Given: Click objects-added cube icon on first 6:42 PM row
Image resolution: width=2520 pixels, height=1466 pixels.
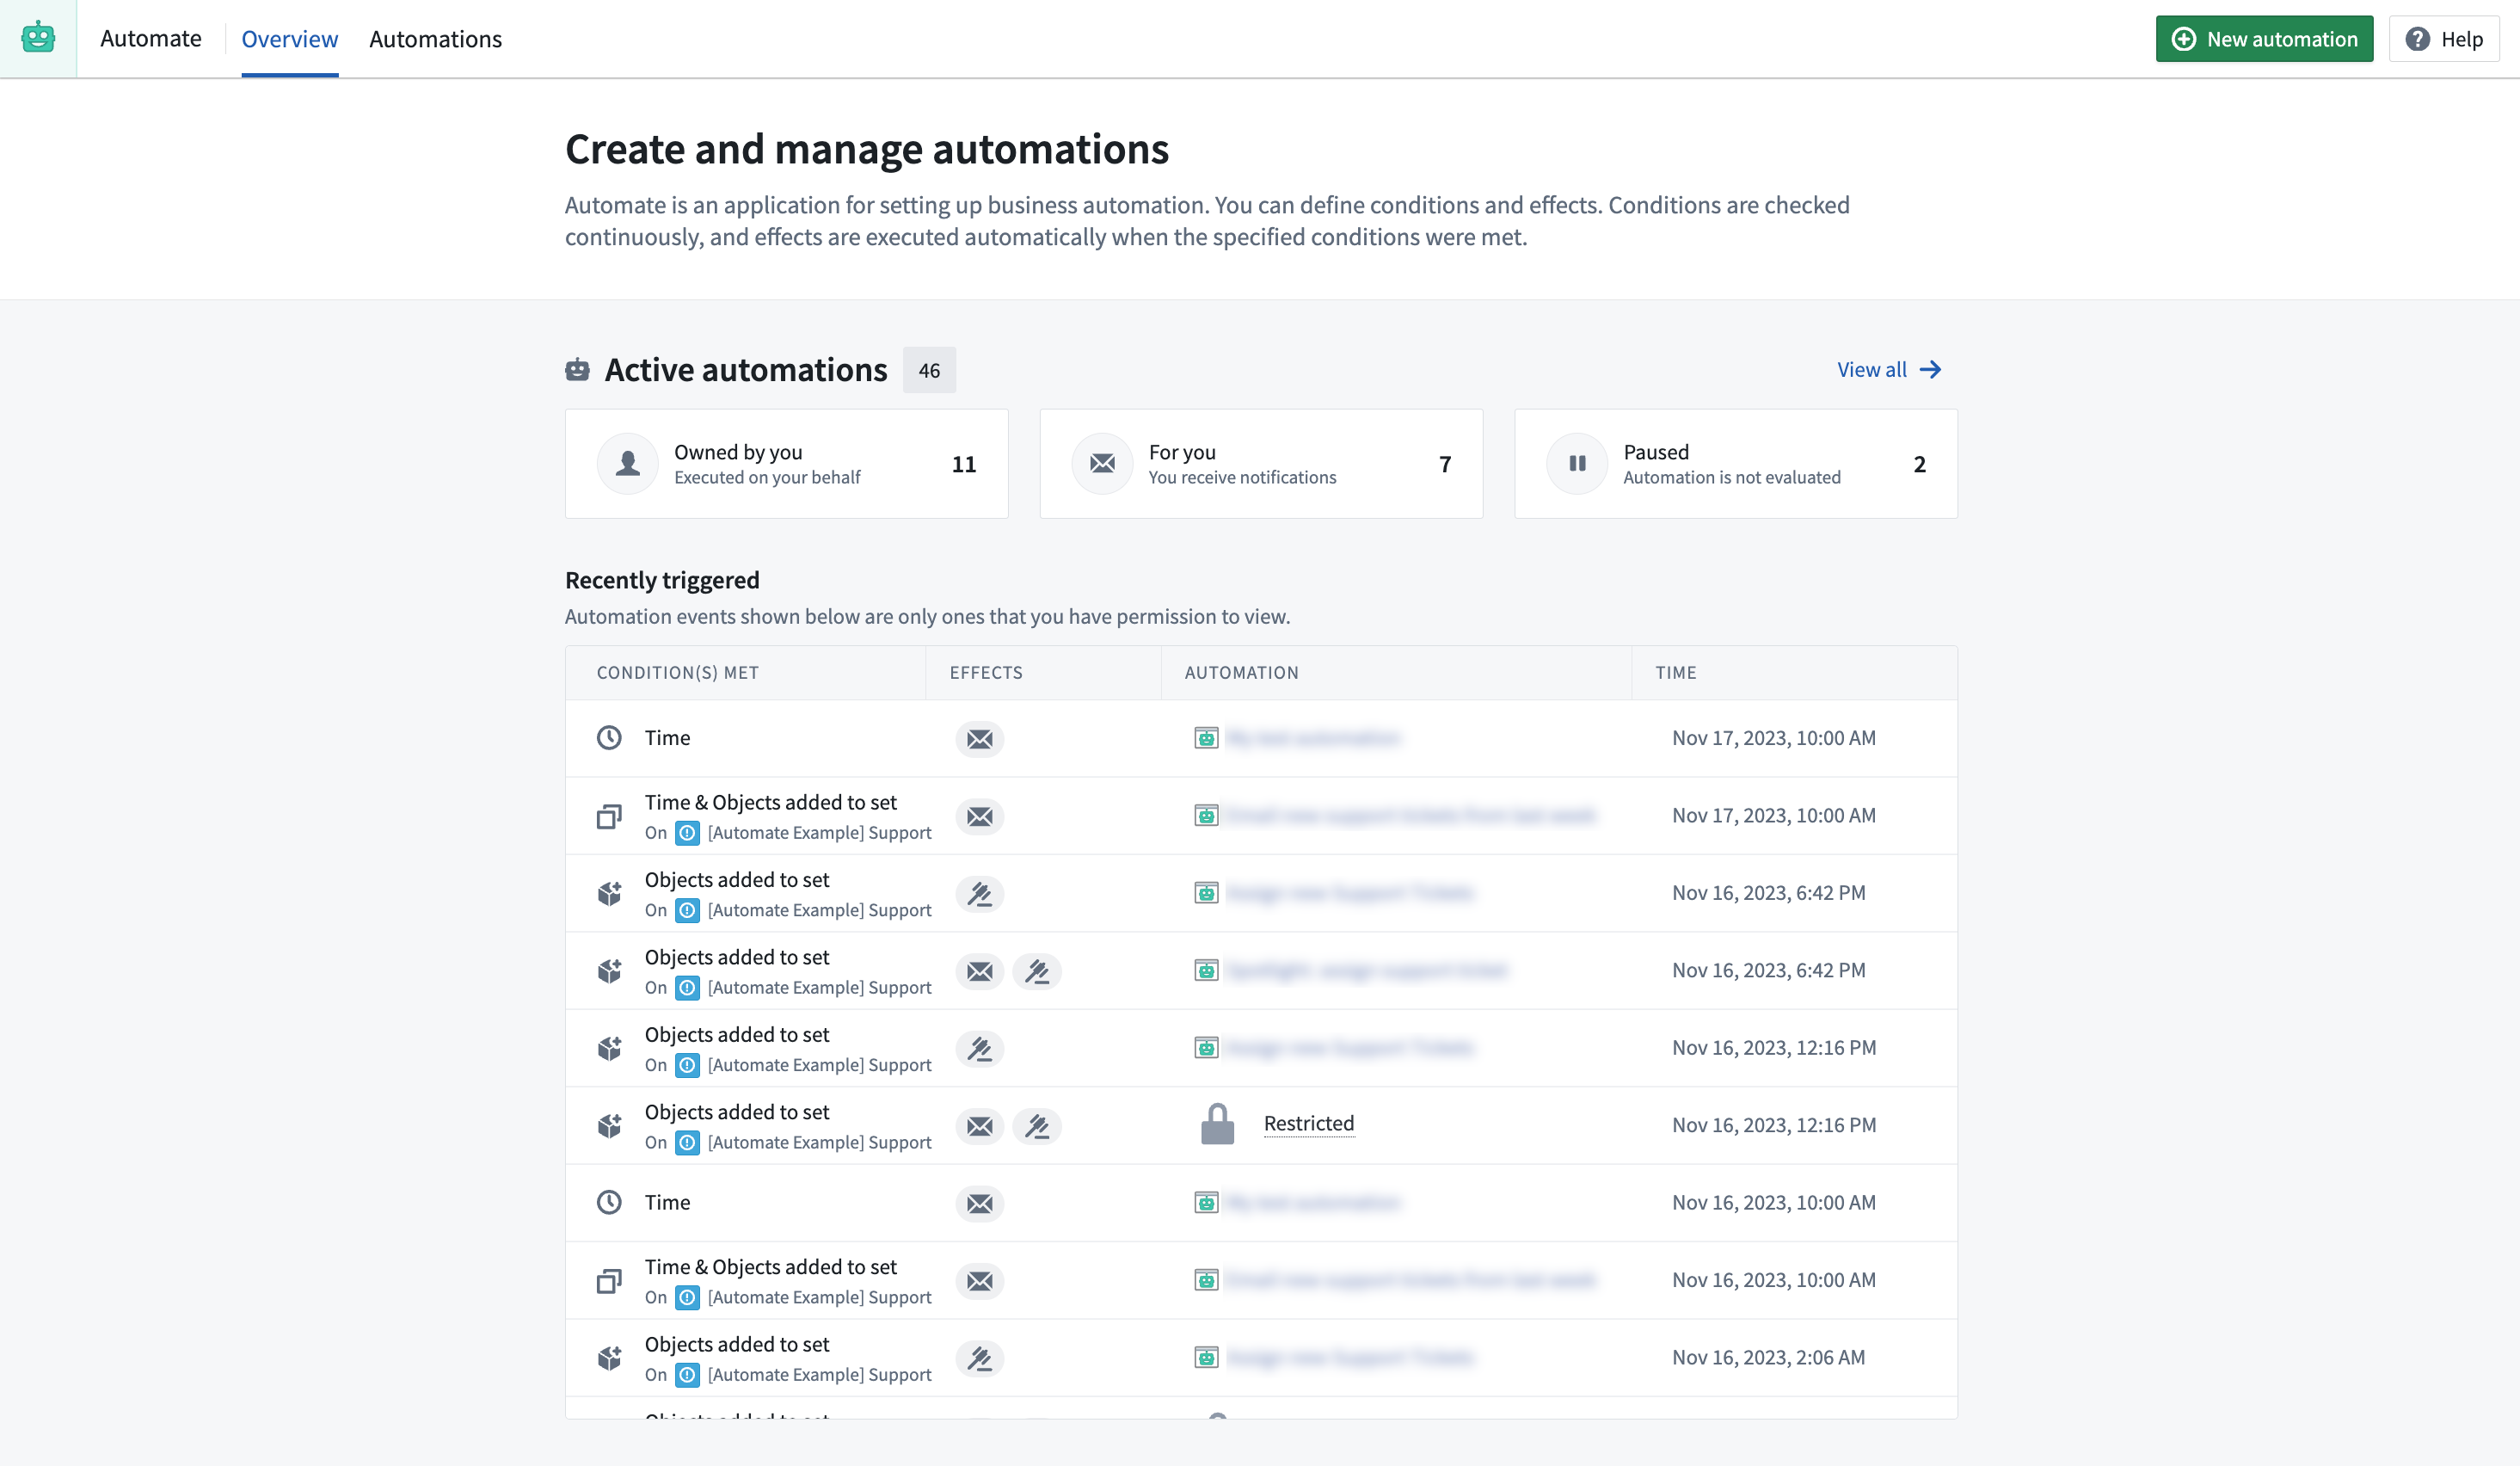Looking at the screenshot, I should coord(609,893).
